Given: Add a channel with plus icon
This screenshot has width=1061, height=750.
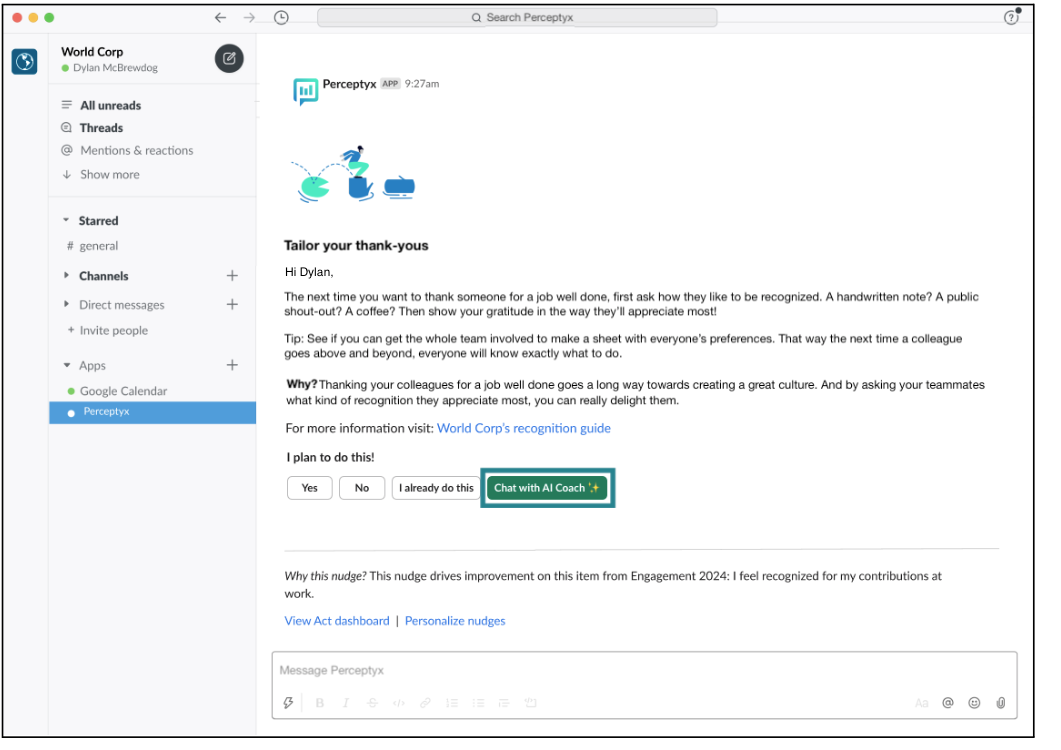Looking at the screenshot, I should (x=232, y=276).
